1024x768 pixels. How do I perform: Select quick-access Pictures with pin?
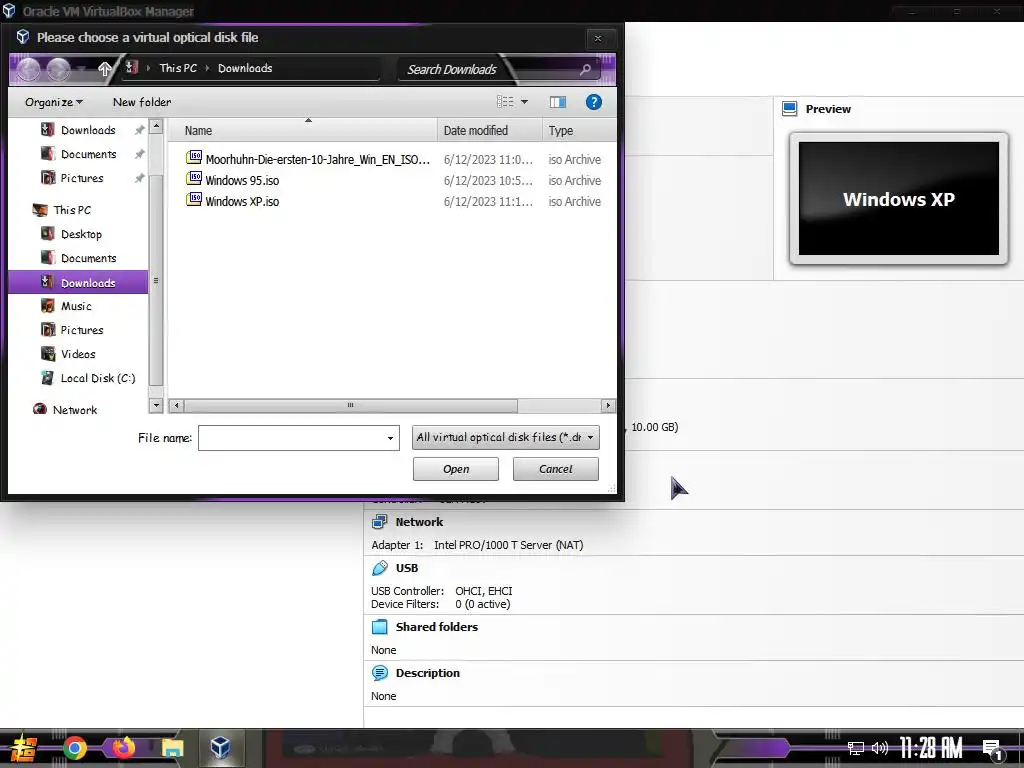[82, 178]
